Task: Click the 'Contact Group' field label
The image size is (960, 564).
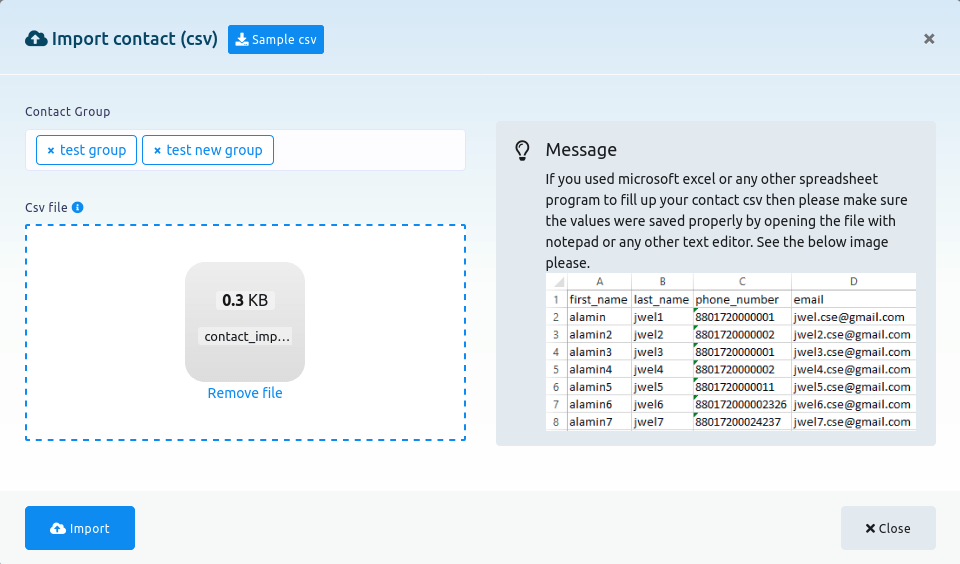Action: 68,111
